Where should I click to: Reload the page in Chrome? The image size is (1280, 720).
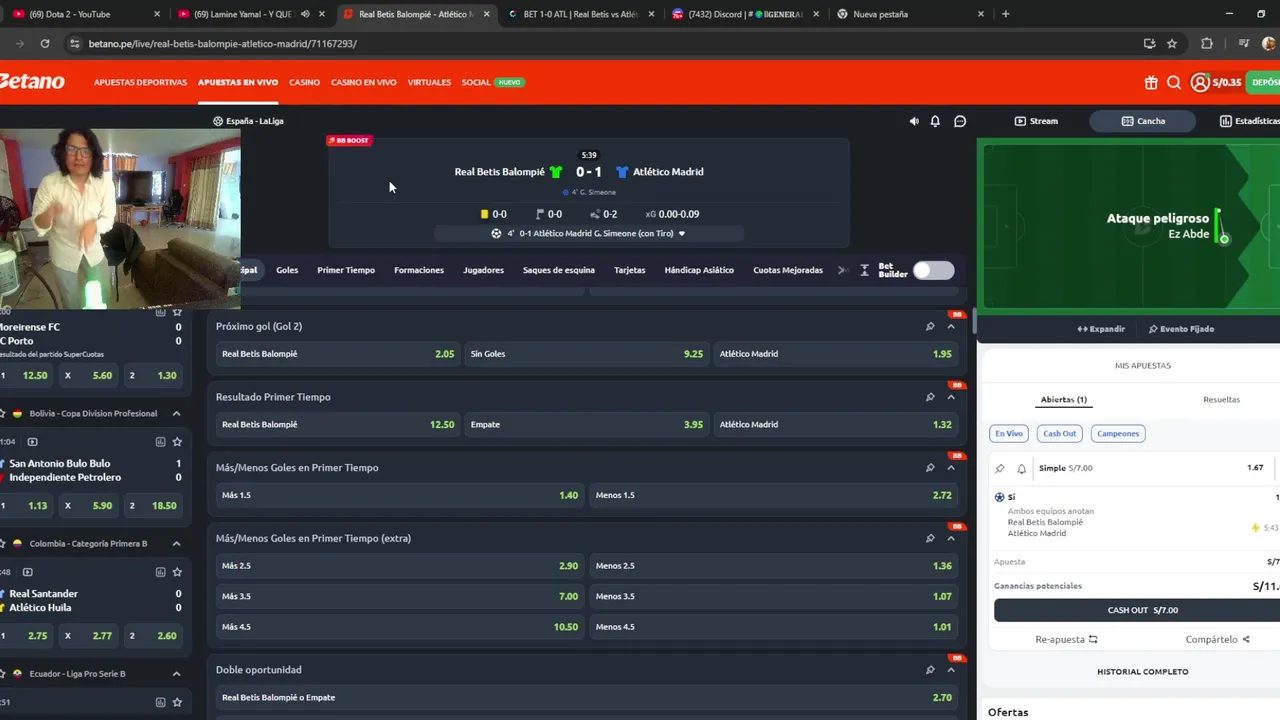point(45,44)
